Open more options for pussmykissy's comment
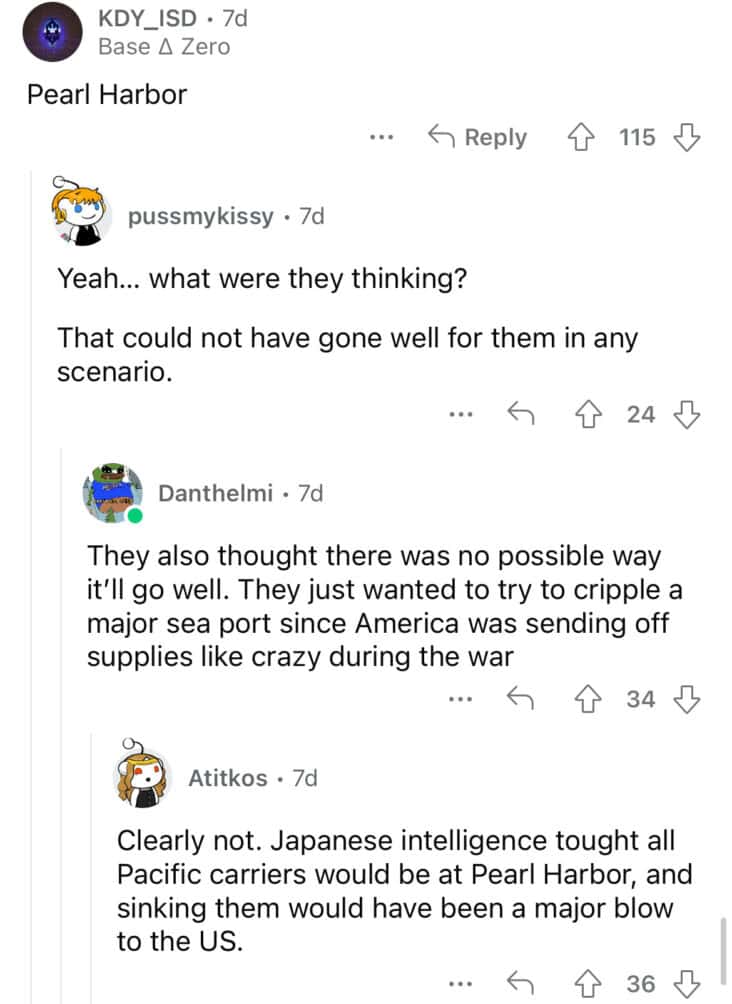Viewport: 732px width, 1004px height. [461, 414]
